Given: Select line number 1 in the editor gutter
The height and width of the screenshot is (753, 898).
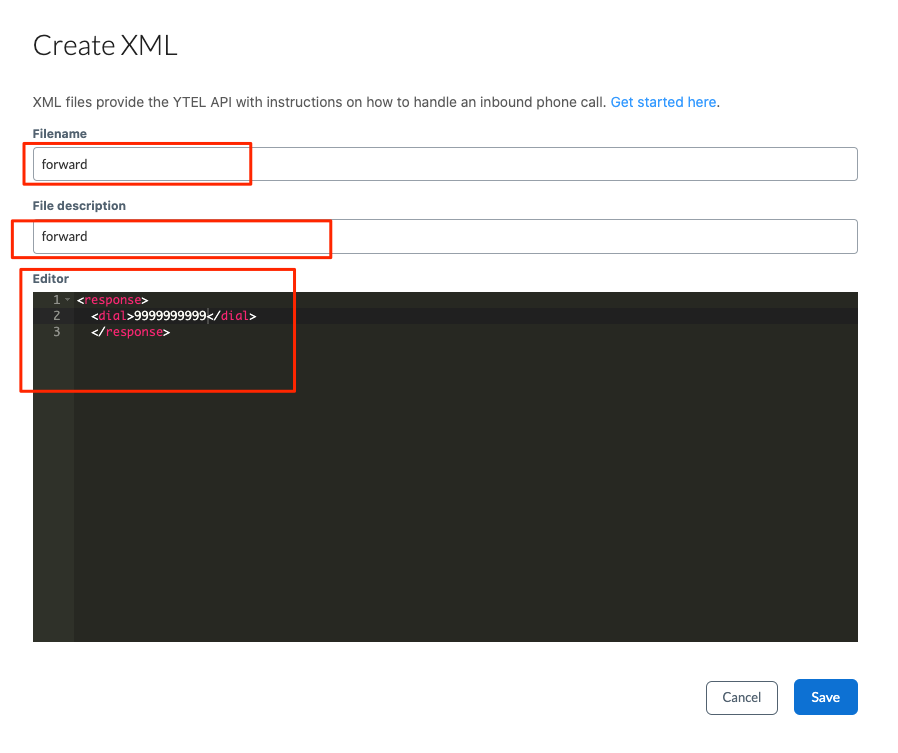Looking at the screenshot, I should pyautogui.click(x=56, y=299).
